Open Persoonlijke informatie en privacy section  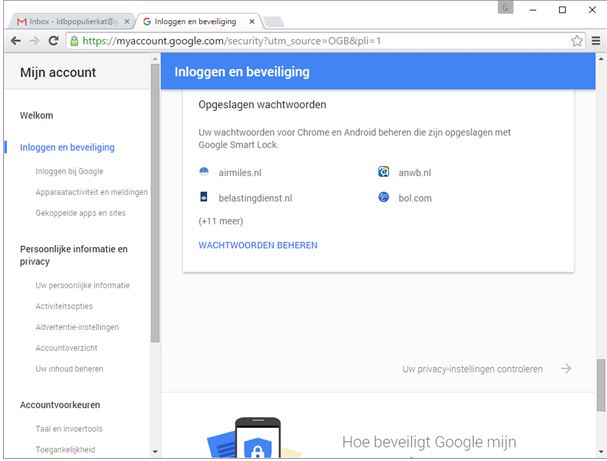tap(74, 255)
